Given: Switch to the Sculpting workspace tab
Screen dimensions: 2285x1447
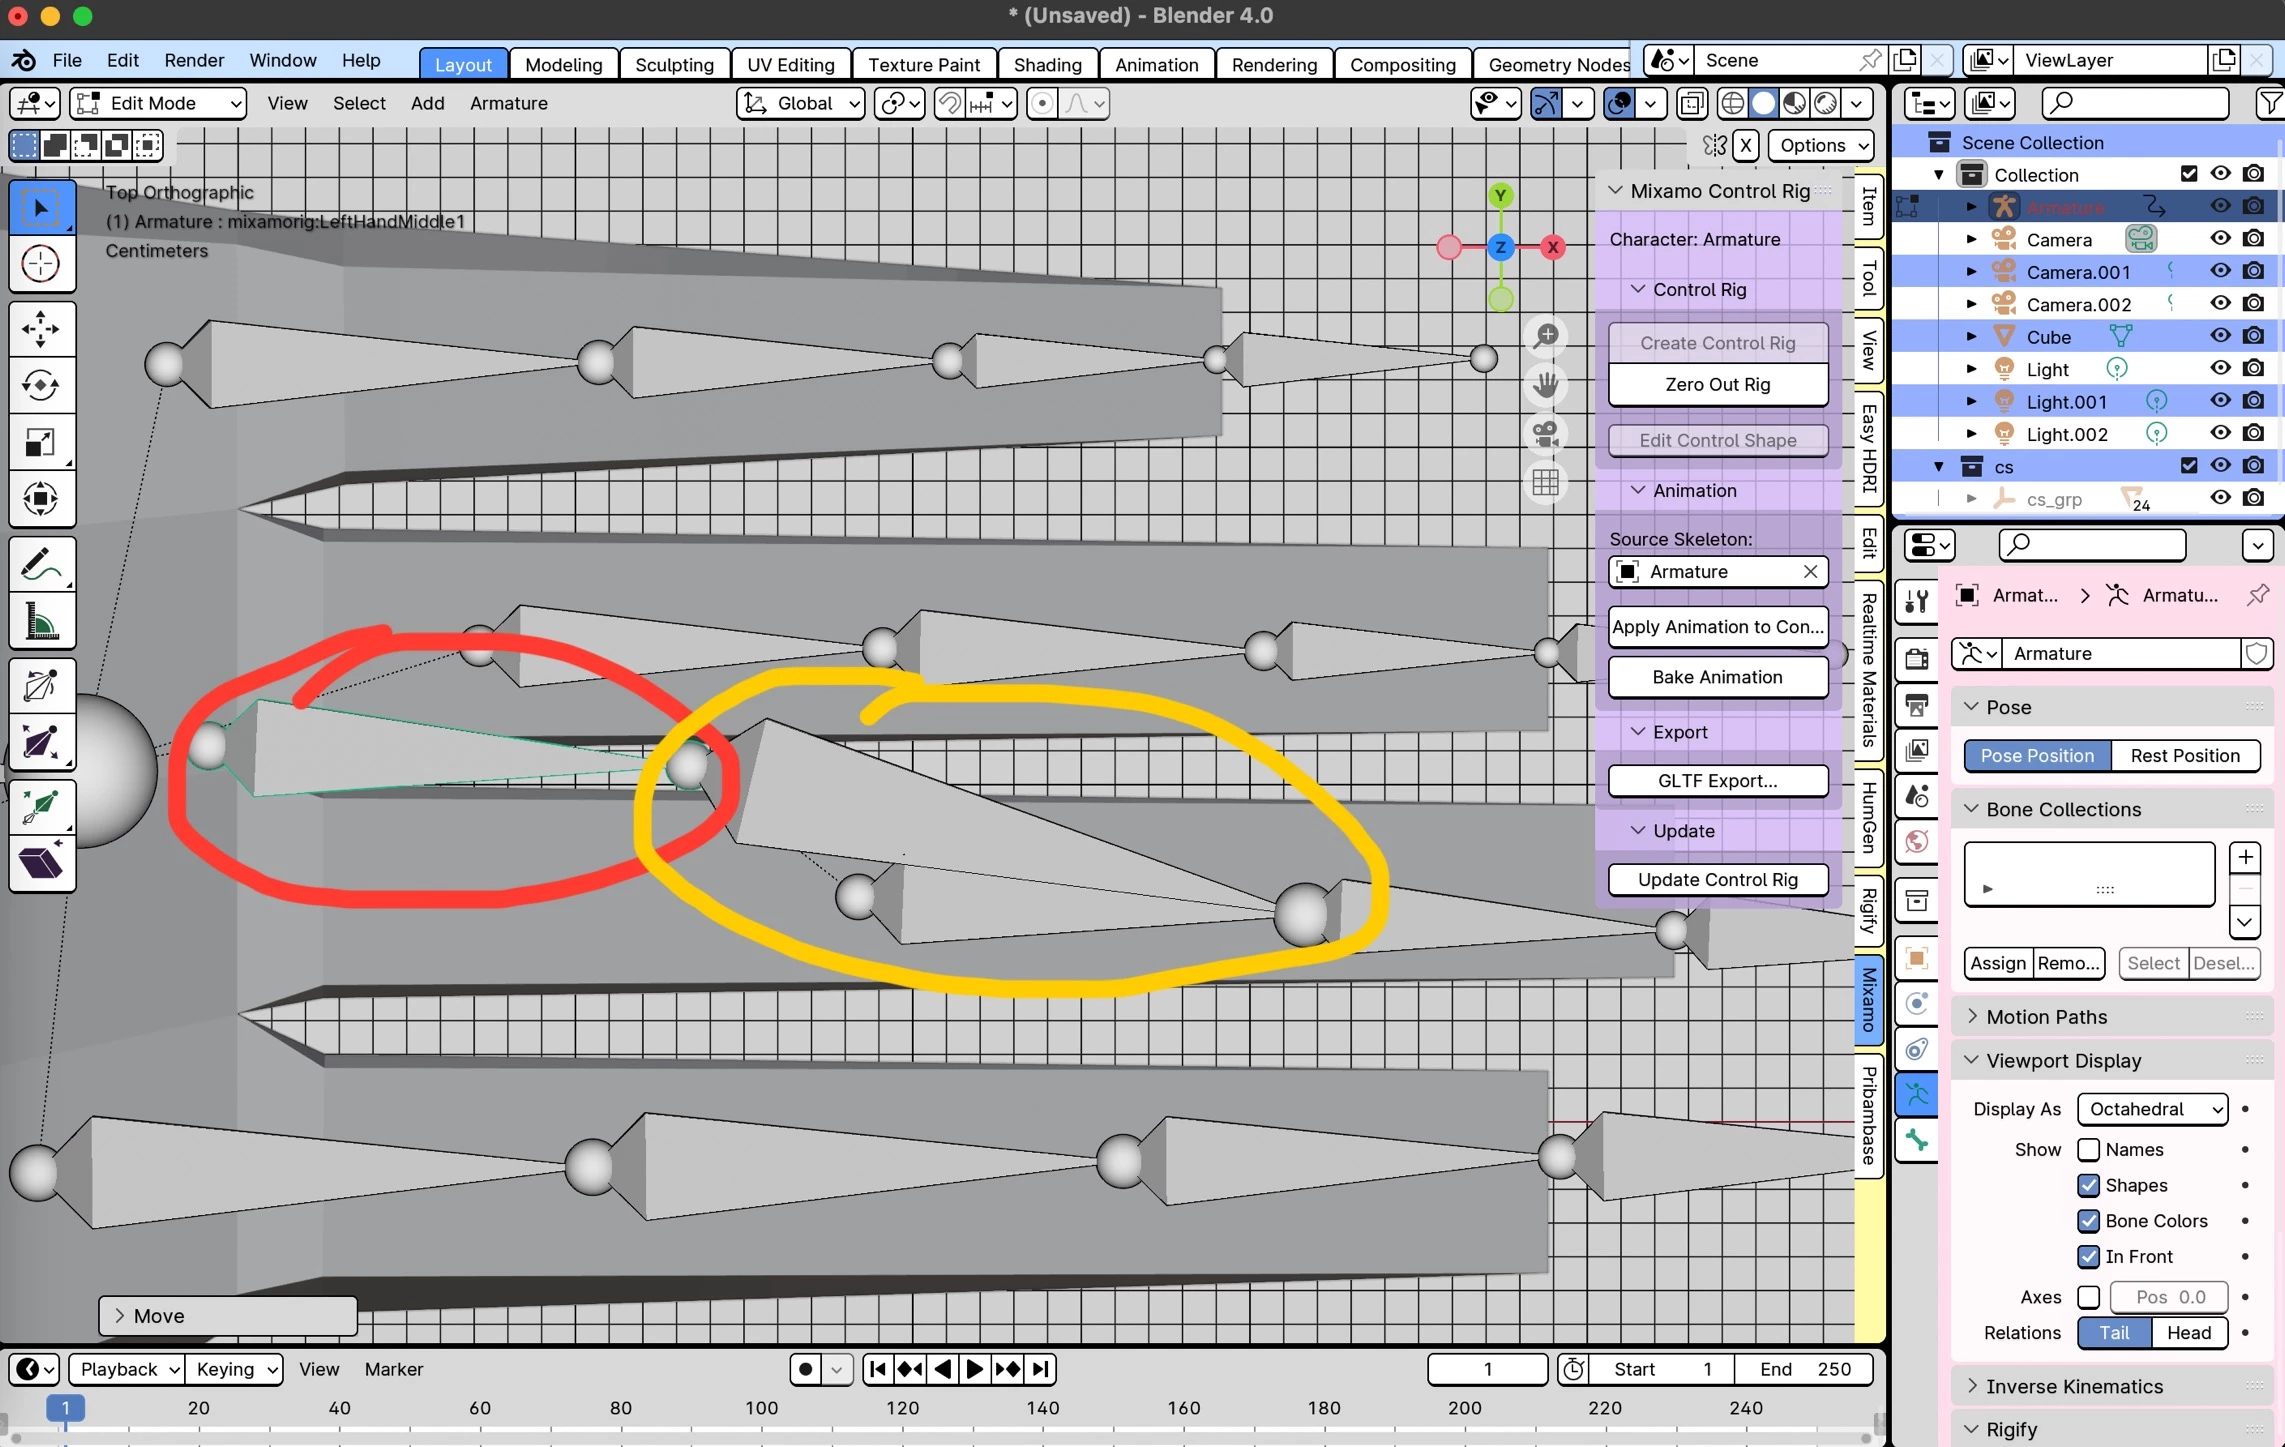Looking at the screenshot, I should [674, 64].
